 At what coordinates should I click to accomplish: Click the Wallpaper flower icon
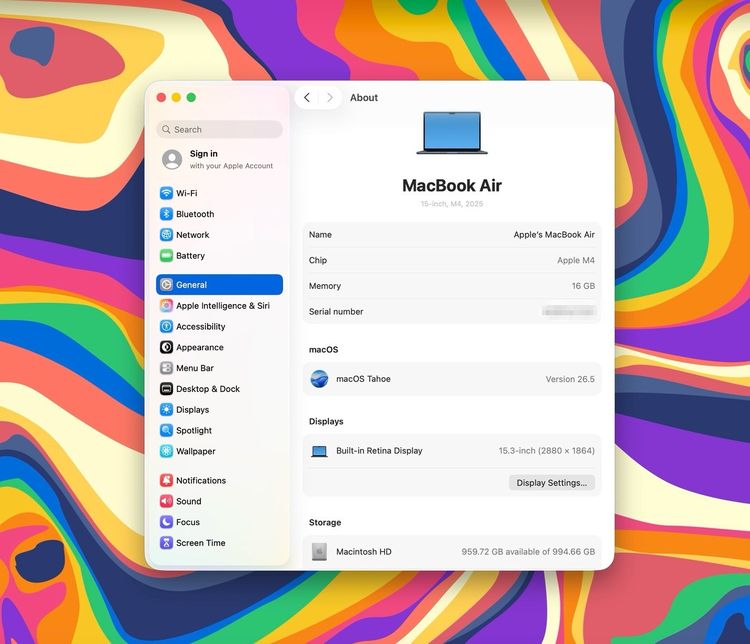pos(166,451)
